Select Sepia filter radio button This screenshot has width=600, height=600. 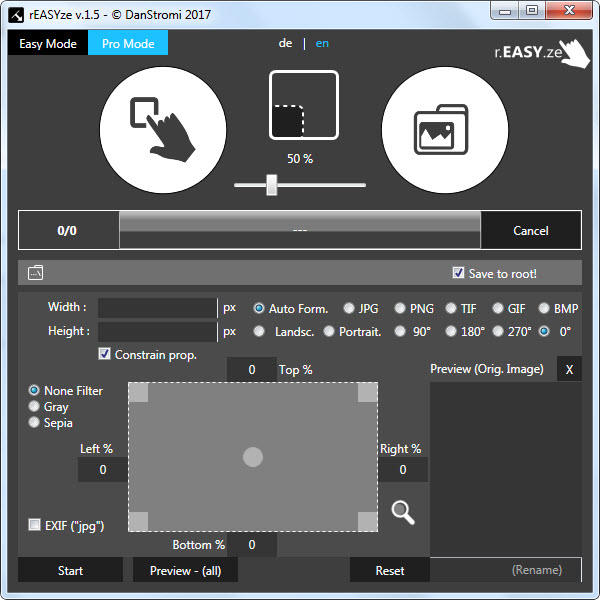[34, 422]
